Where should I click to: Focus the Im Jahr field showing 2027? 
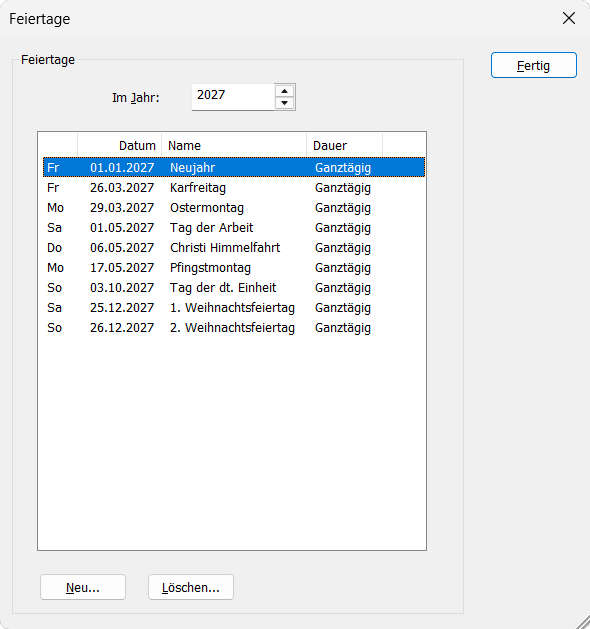[233, 97]
